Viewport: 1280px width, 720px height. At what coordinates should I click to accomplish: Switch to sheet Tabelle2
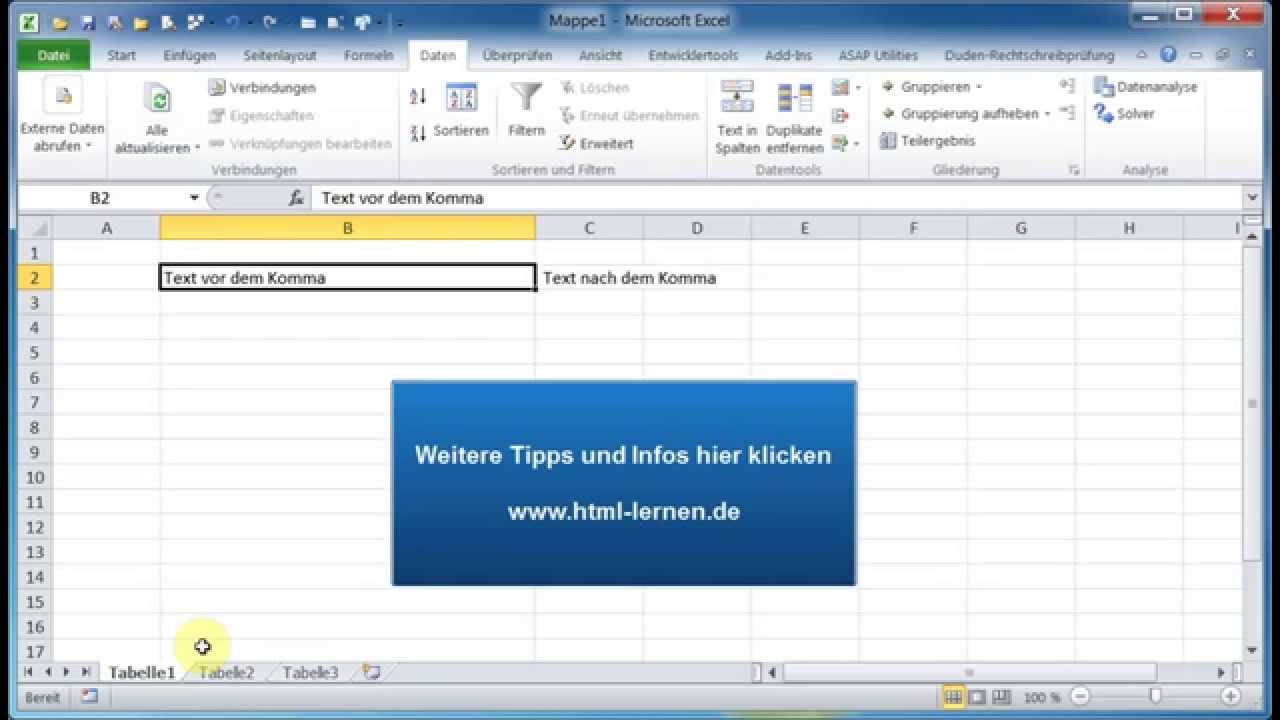227,672
